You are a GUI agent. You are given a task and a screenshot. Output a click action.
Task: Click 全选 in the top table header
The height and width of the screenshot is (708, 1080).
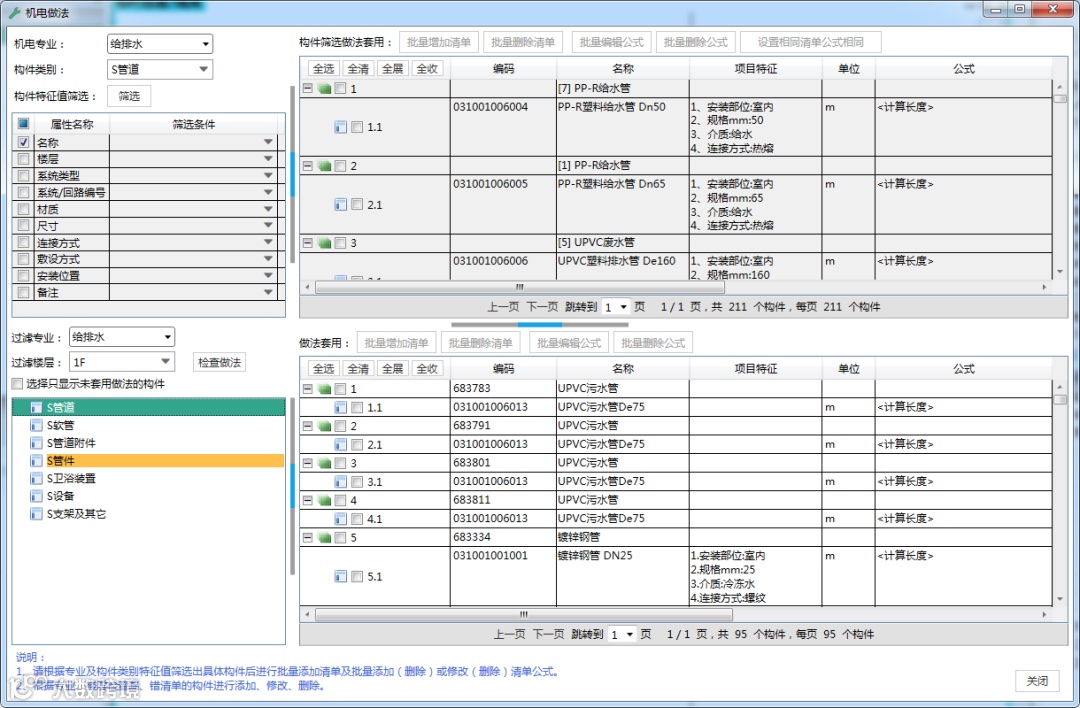323,68
